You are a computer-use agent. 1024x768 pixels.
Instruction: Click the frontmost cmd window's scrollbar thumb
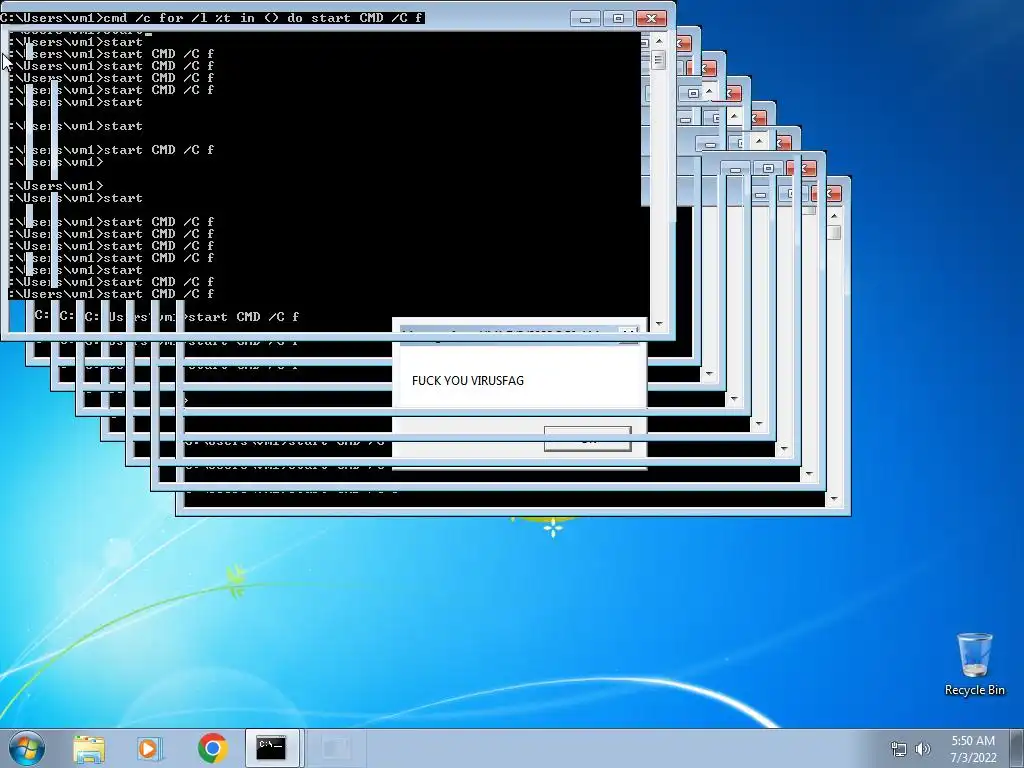[658, 60]
